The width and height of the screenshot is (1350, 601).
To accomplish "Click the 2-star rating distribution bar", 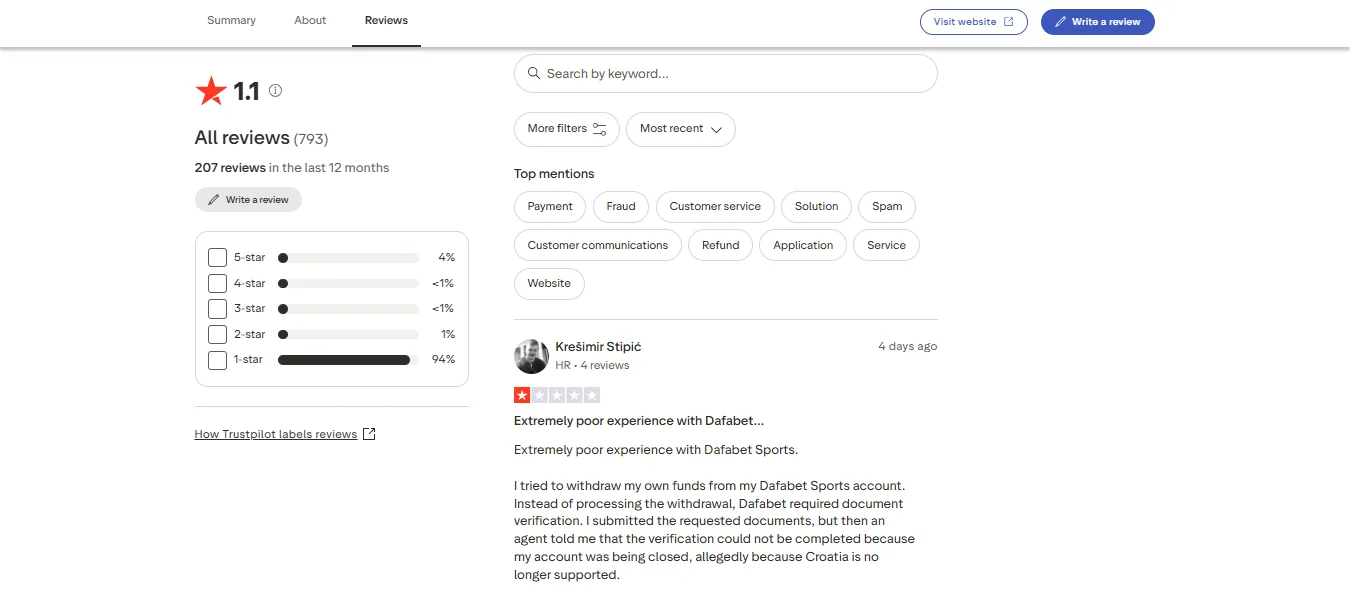I will (x=348, y=335).
